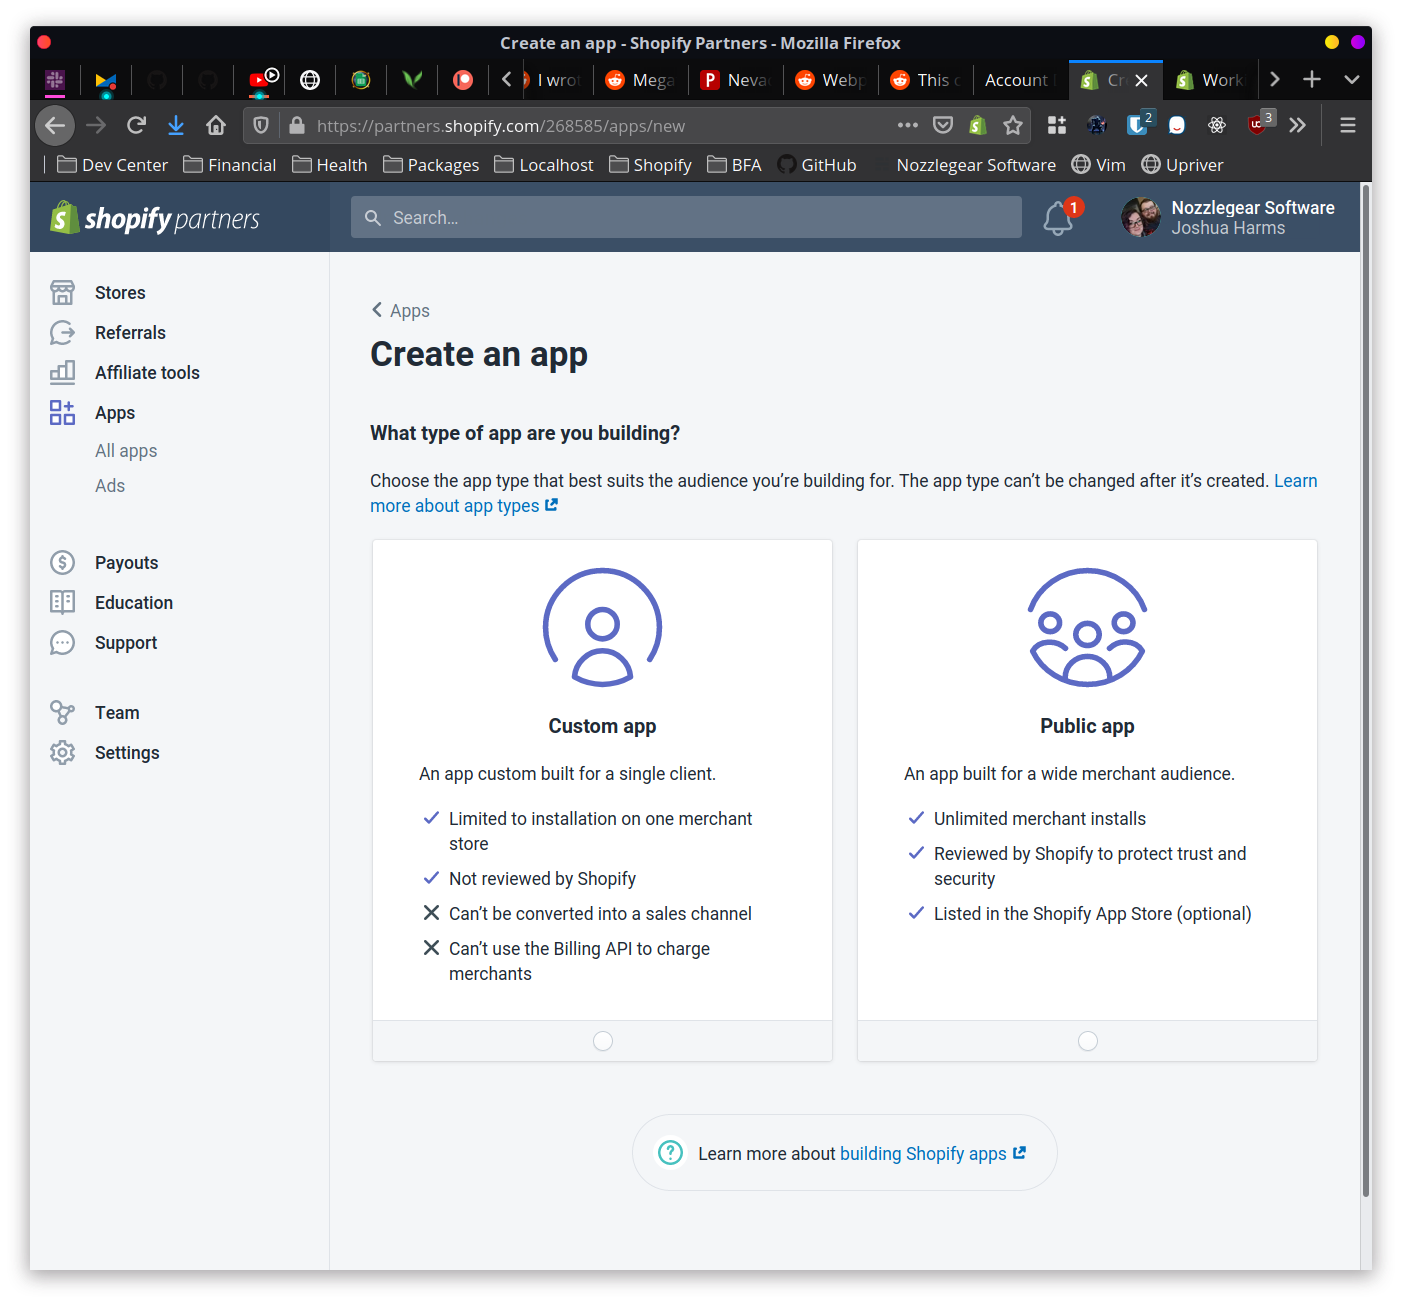Open the Shopify bookmarks folder
Viewport: 1402px width, 1304px height.
click(x=650, y=165)
